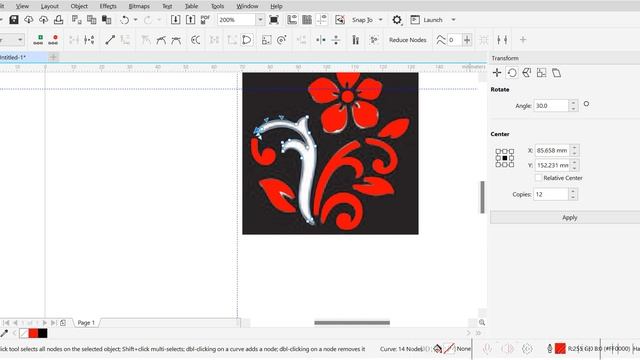Click the black swatch in document palette
This screenshot has width=640, height=360.
point(43,333)
